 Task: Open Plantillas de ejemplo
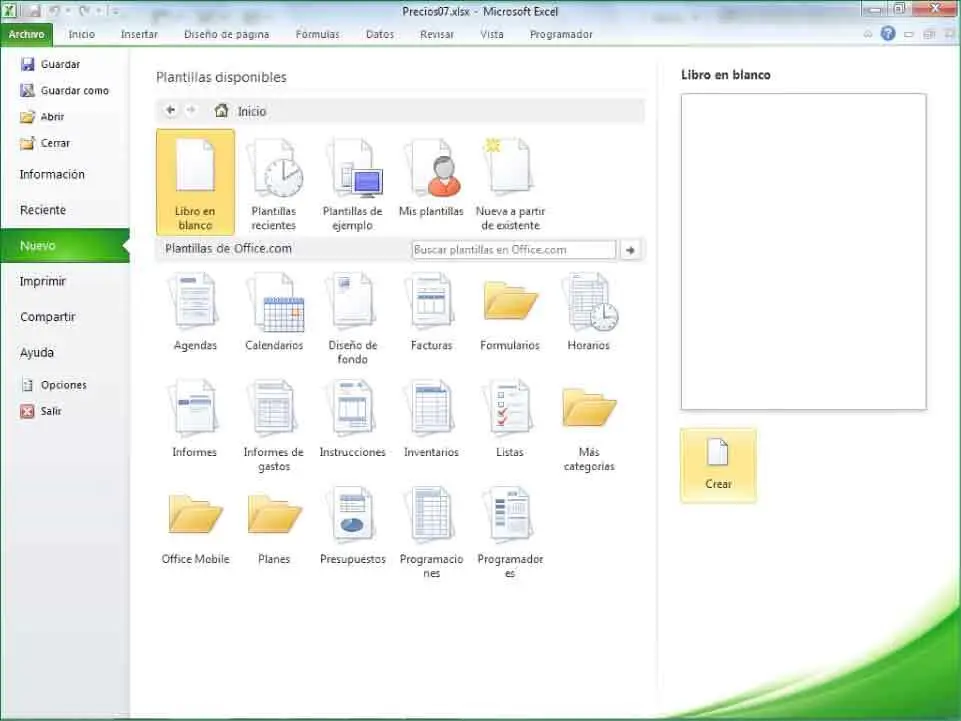click(x=352, y=183)
